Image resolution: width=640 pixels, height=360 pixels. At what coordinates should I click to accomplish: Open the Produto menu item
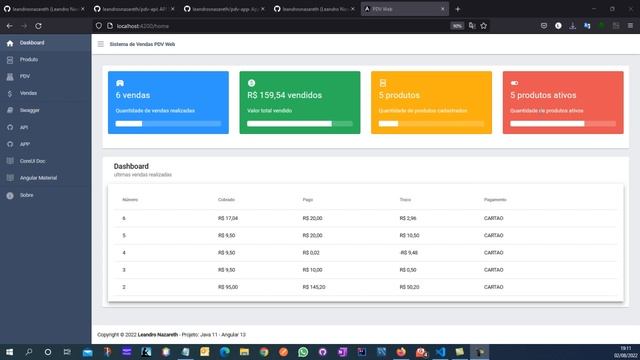[x=29, y=60]
